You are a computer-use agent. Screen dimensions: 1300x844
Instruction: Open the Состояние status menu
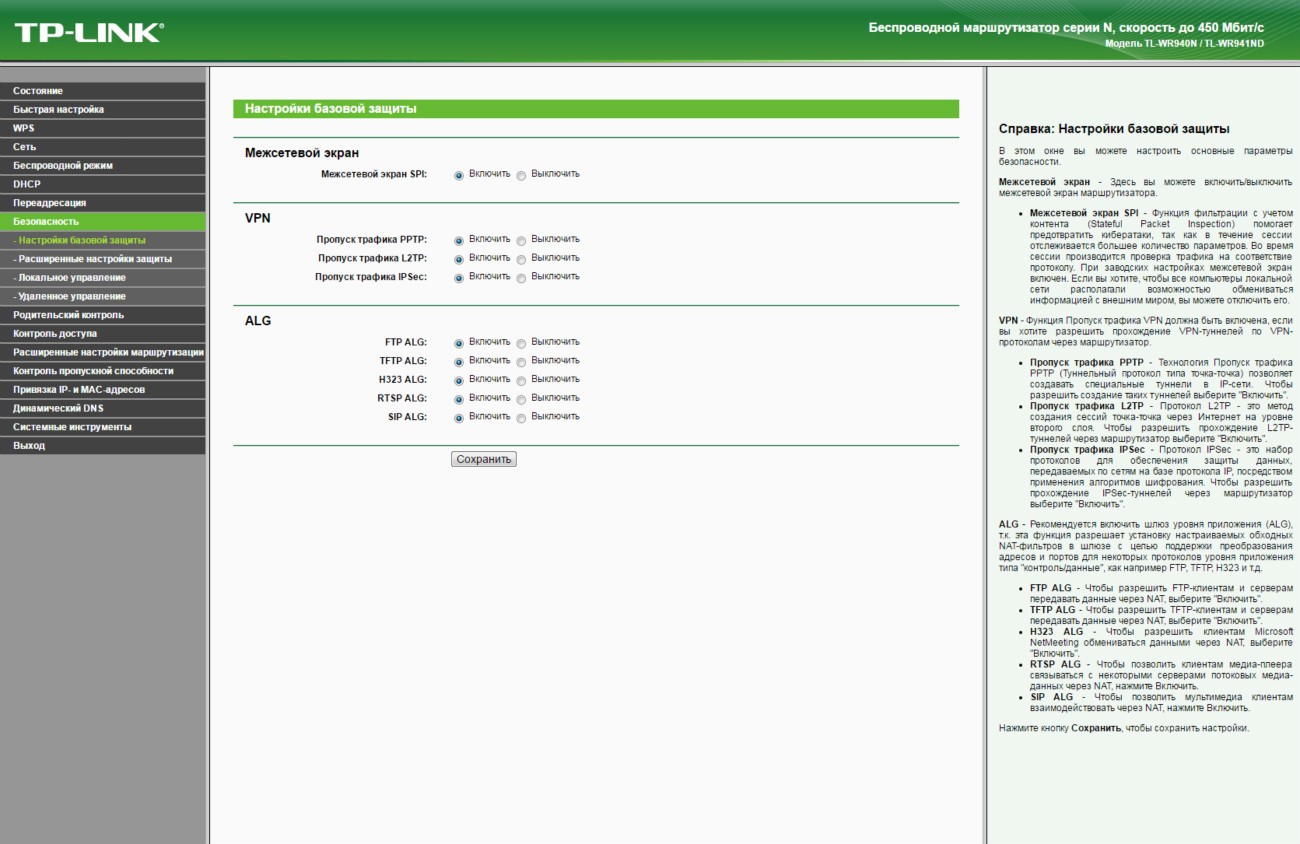(x=38, y=91)
